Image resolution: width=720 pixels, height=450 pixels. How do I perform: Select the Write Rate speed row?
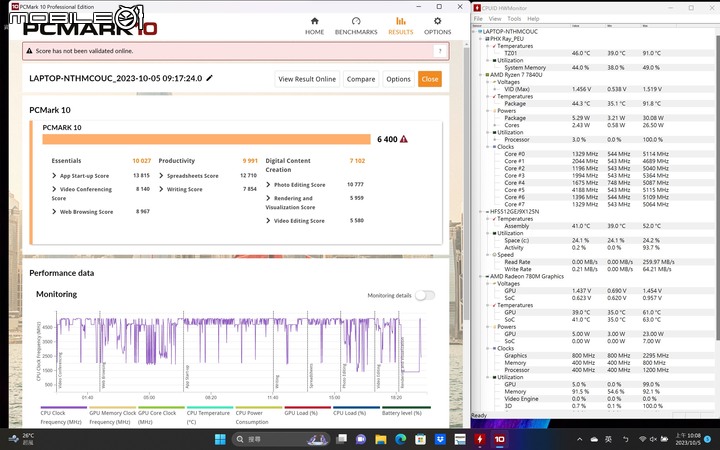(x=518, y=269)
